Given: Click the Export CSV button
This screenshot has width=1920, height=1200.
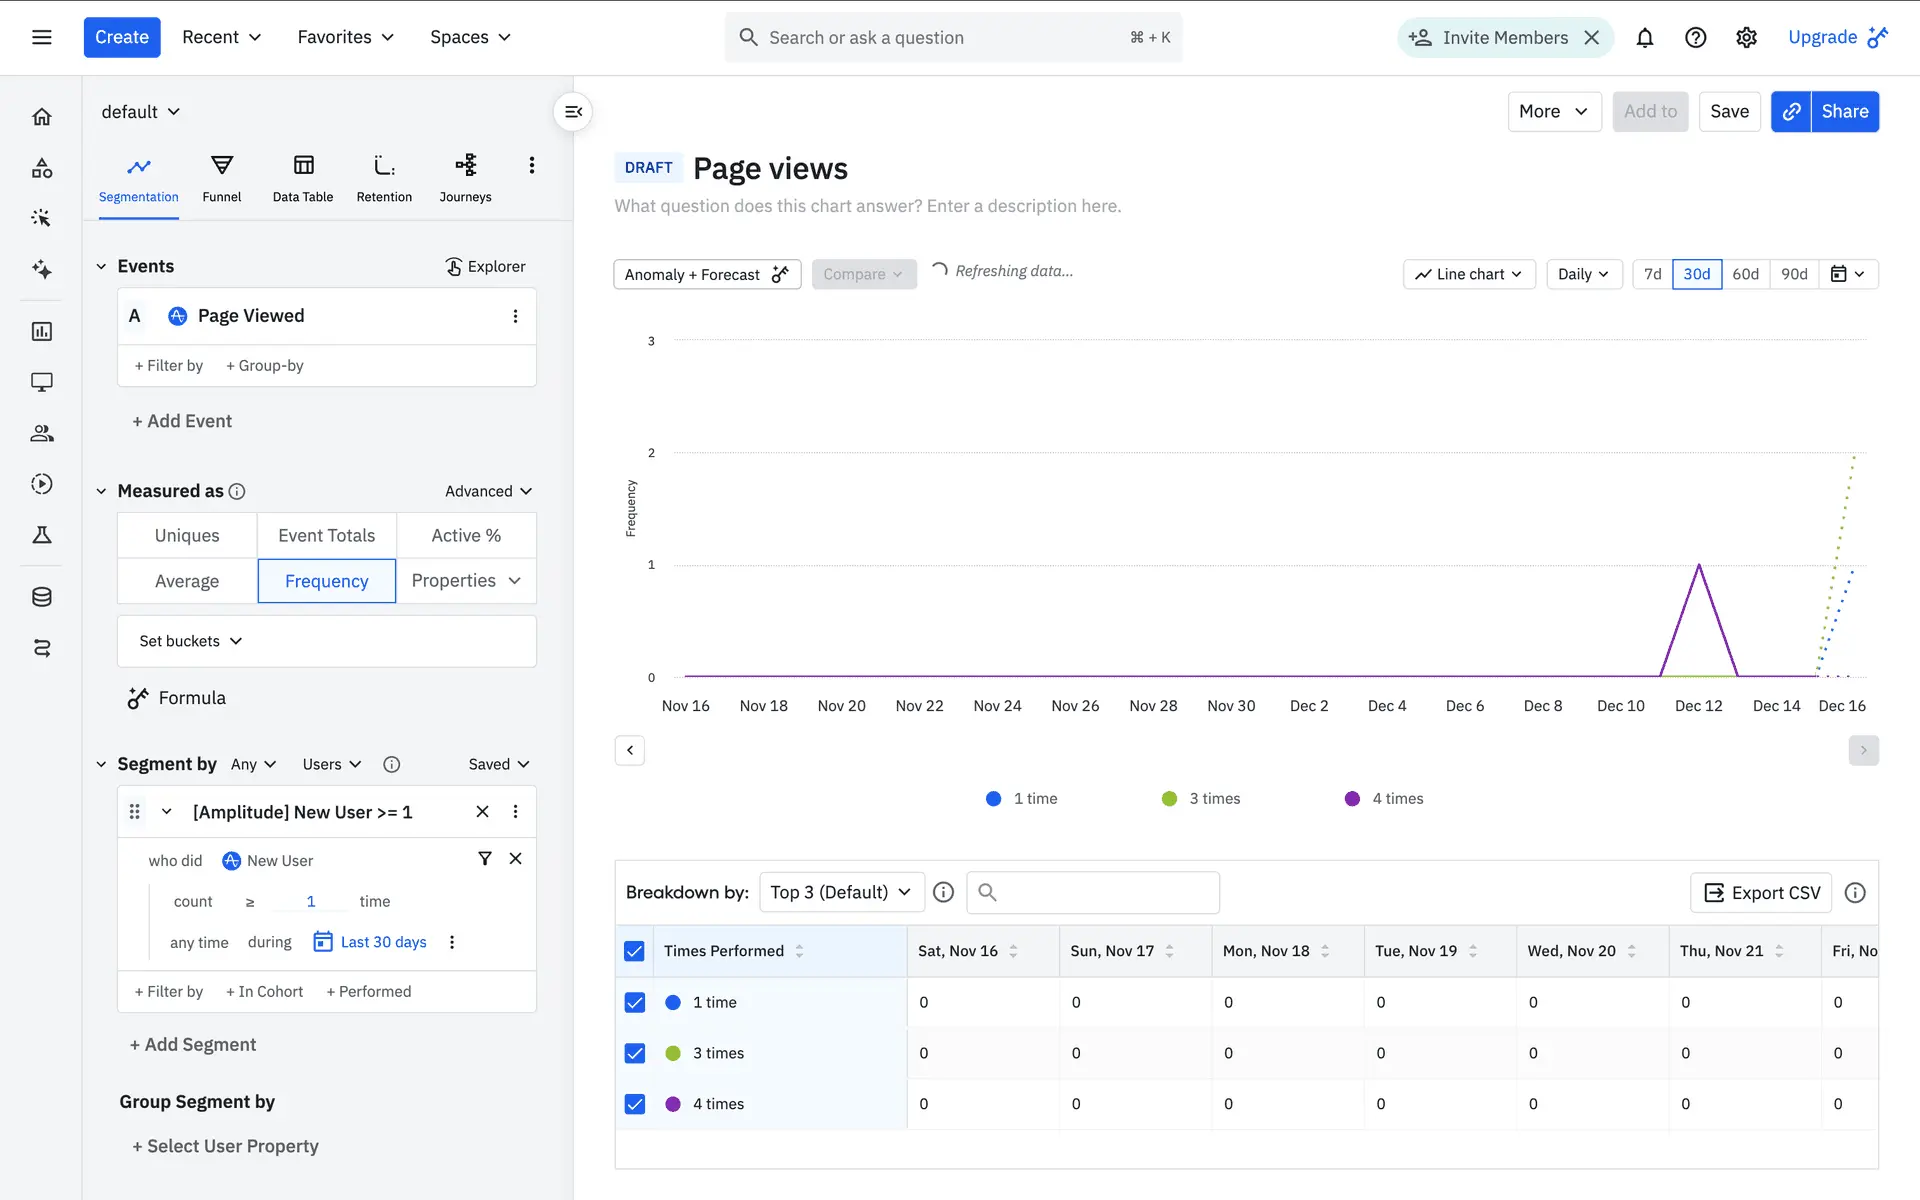Looking at the screenshot, I should (1761, 893).
